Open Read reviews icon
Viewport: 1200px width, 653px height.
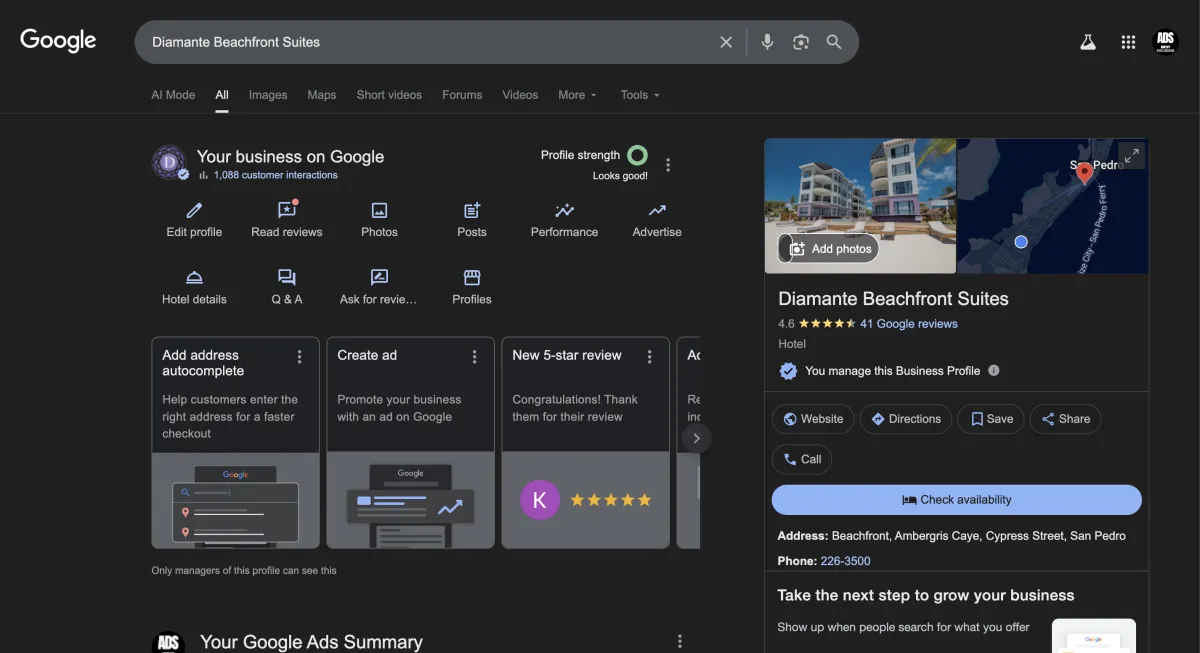click(x=287, y=210)
